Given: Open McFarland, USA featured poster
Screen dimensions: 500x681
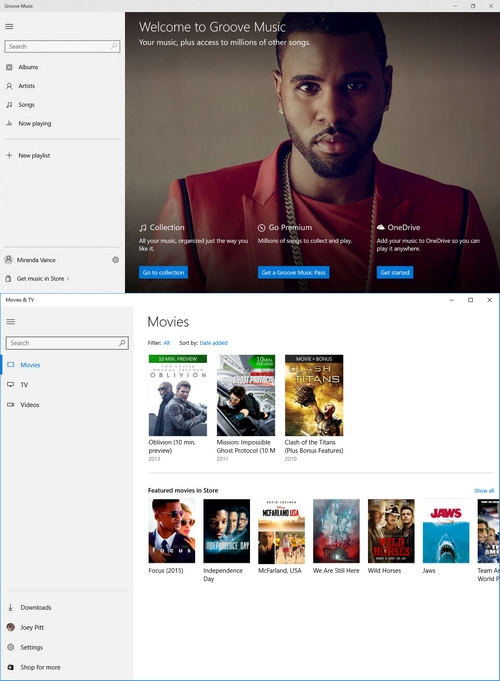Looking at the screenshot, I should point(281,531).
